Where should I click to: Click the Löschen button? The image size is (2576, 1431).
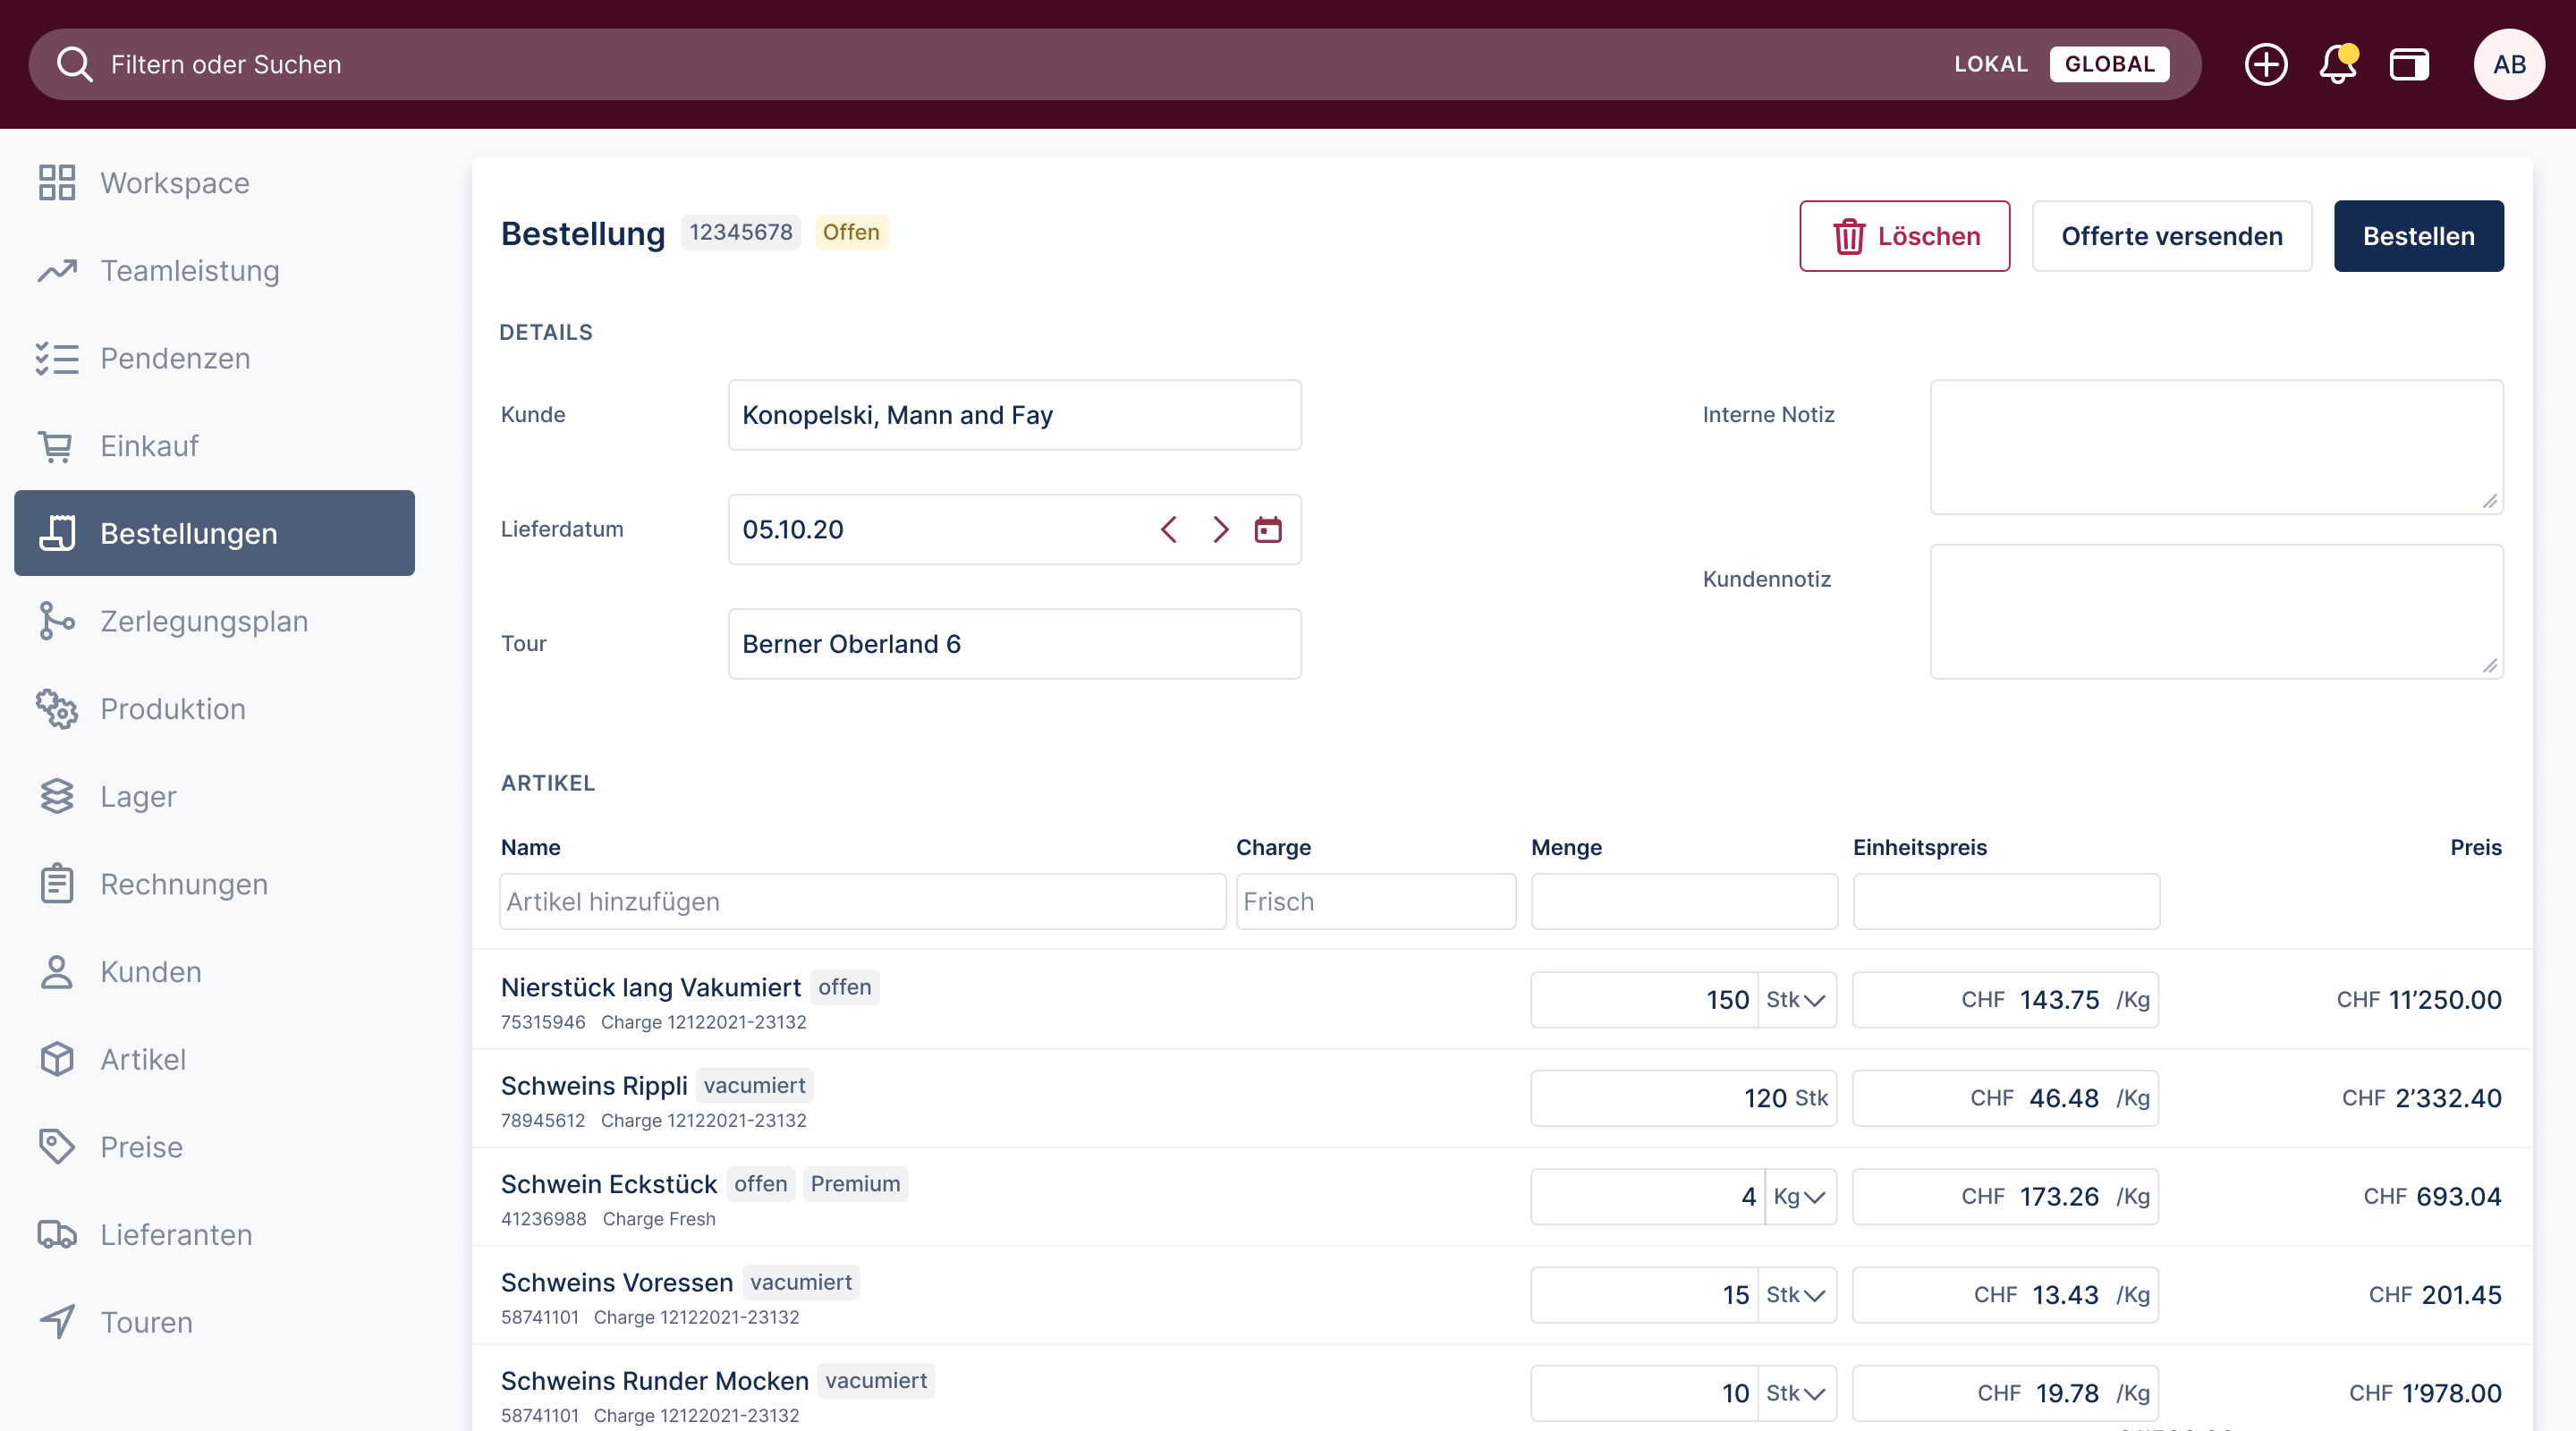1904,236
